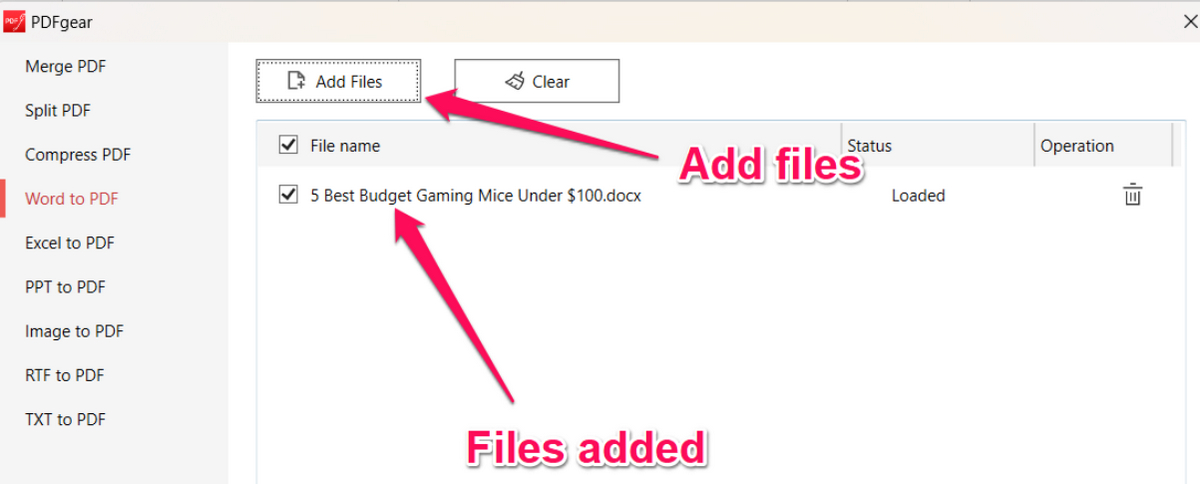Go to Image to PDF
1200x484 pixels.
[74, 331]
